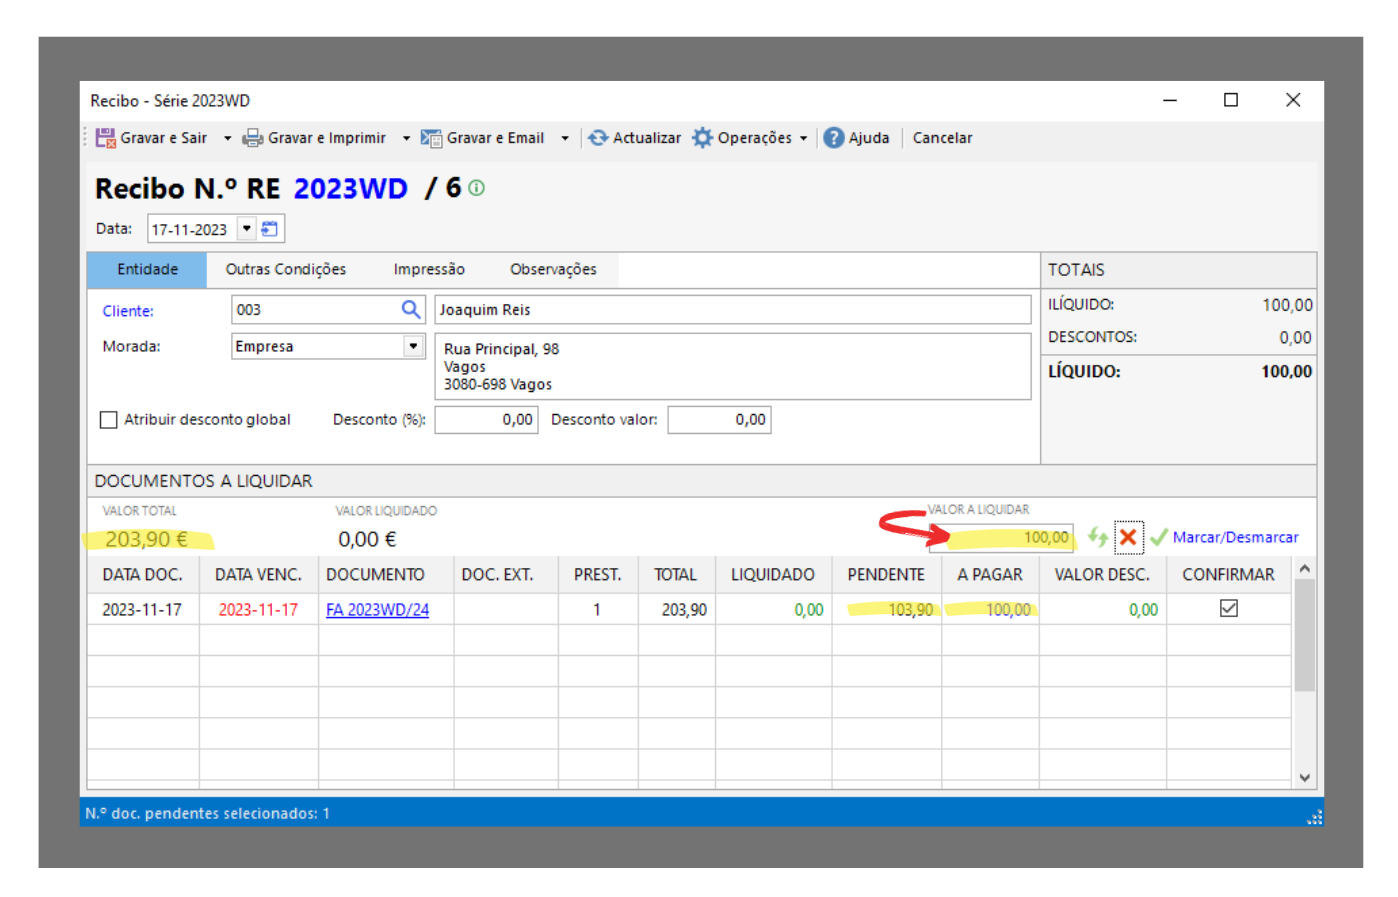This screenshot has height=897, width=1398.
Task: Open the Data date picker dropdown arrow
Action: coord(247,229)
